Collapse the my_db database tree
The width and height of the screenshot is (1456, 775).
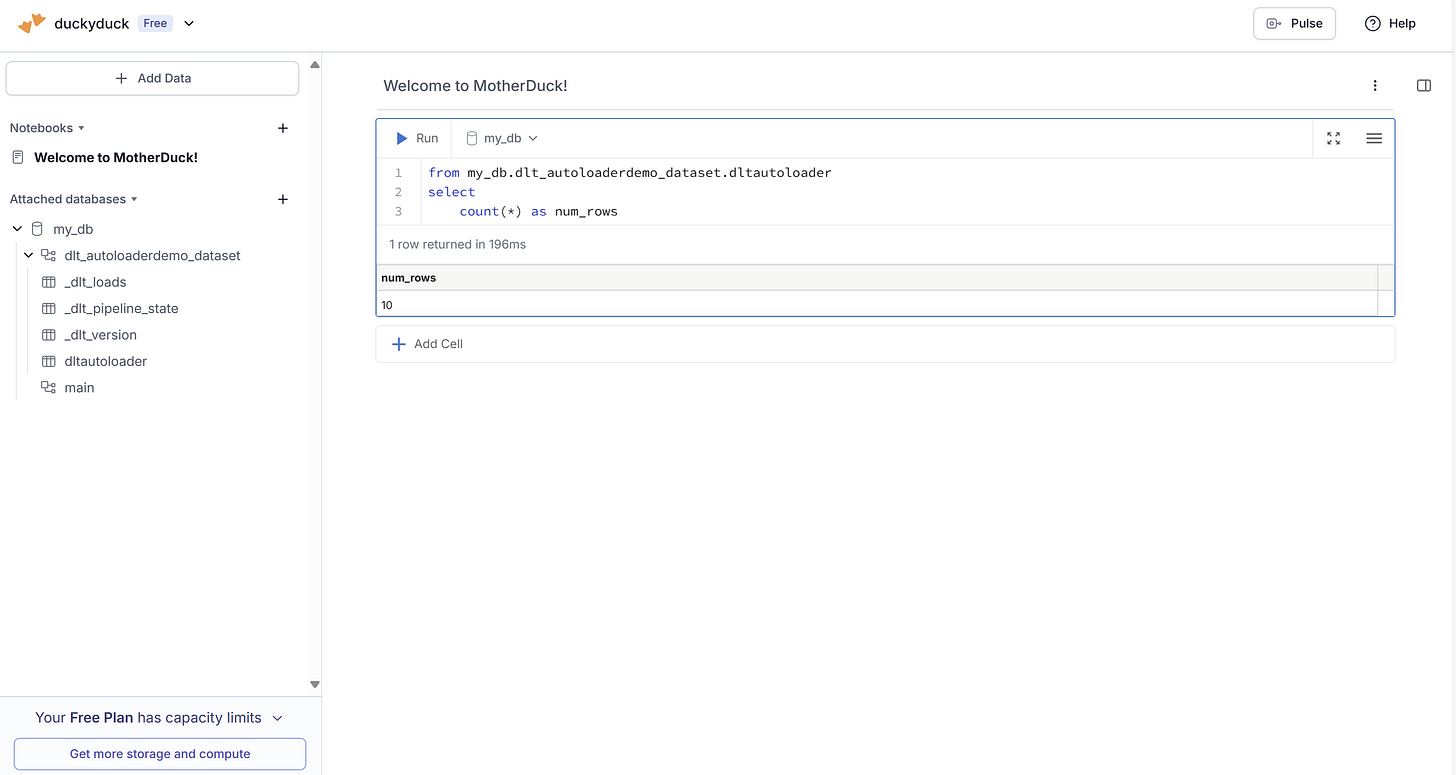(x=16, y=228)
